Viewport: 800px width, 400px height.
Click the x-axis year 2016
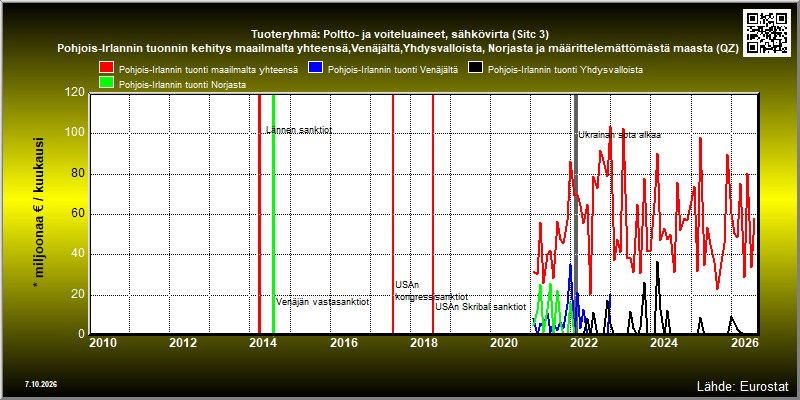pos(344,343)
